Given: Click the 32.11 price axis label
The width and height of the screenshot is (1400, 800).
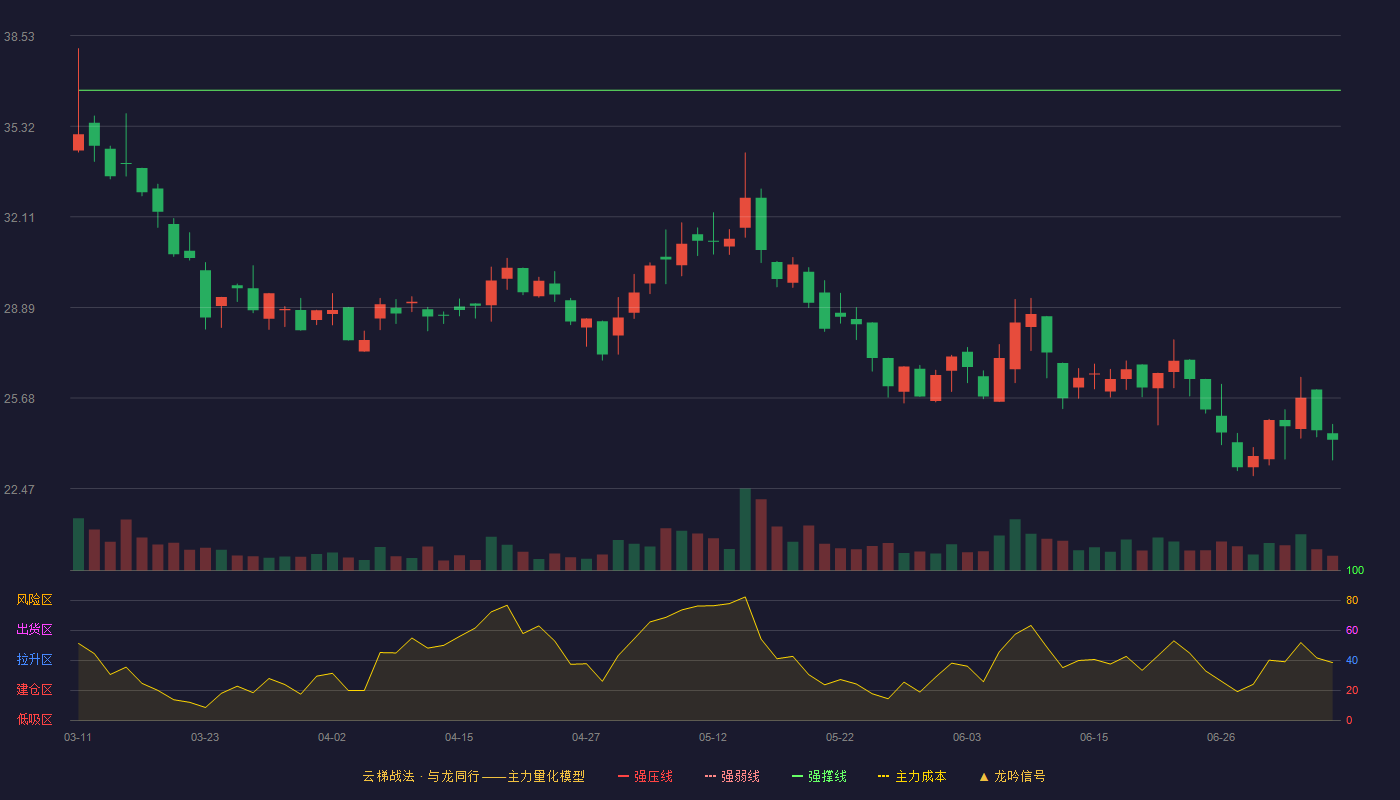Looking at the screenshot, I should [19, 217].
